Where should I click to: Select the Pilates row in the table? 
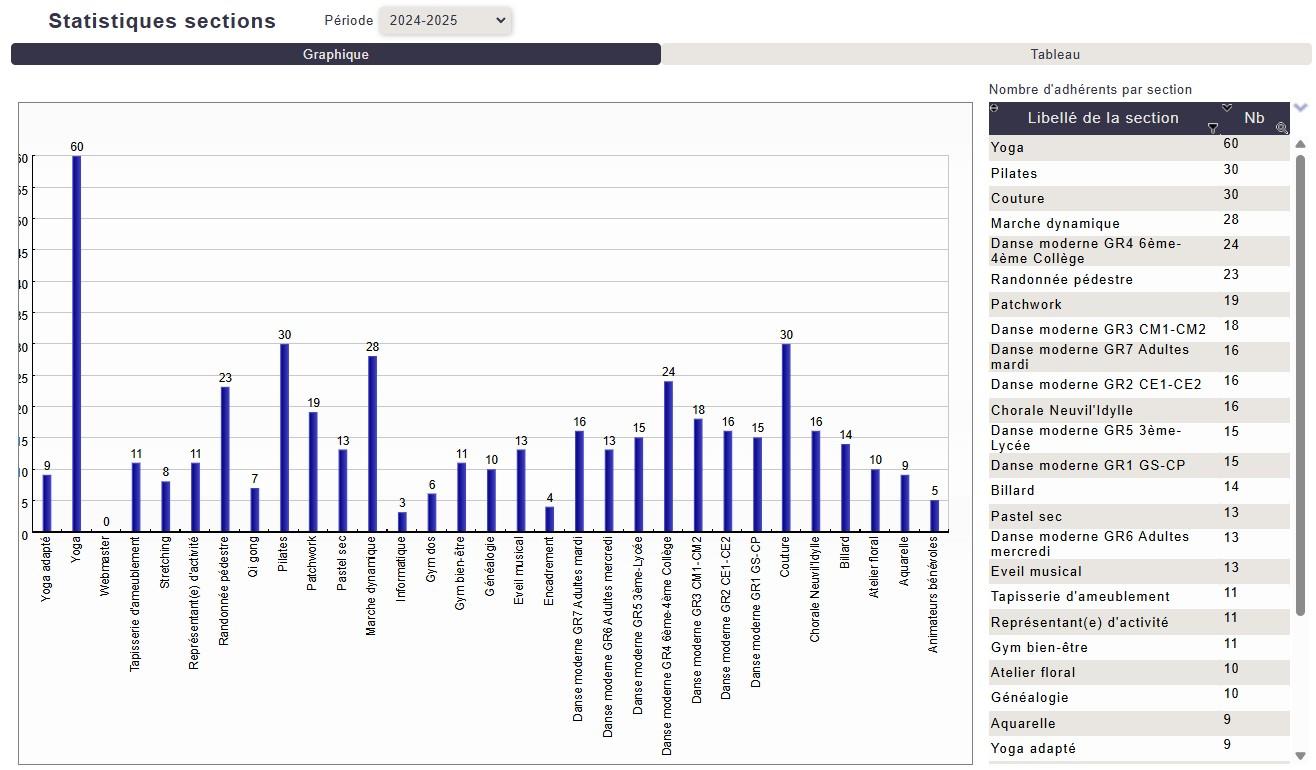click(x=1100, y=173)
